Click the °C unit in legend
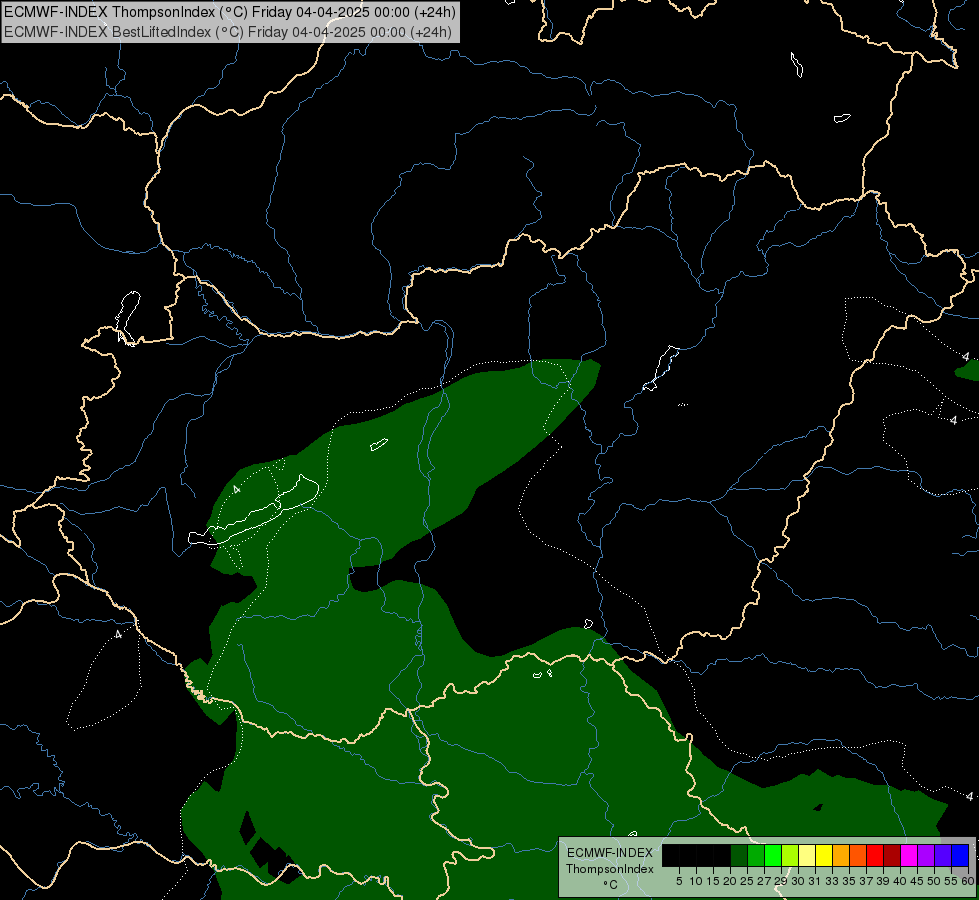The width and height of the screenshot is (979, 900). [x=610, y=884]
